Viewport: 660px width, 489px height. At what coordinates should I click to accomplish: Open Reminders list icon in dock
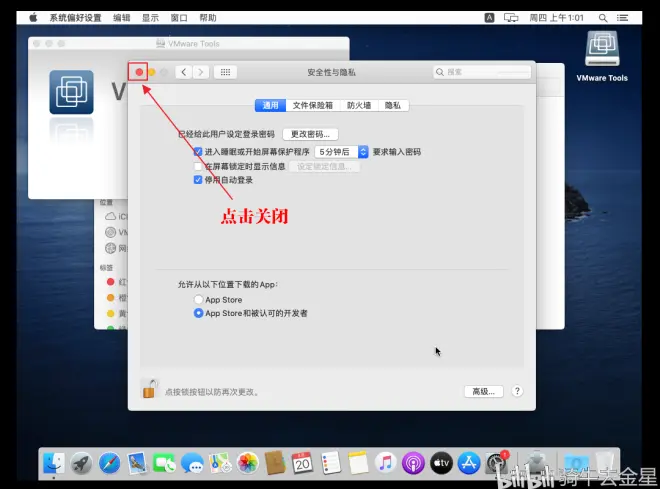(x=330, y=463)
